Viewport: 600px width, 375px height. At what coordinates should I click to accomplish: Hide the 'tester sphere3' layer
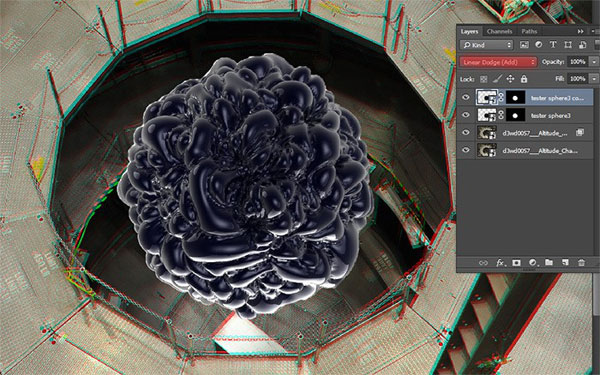[466, 114]
